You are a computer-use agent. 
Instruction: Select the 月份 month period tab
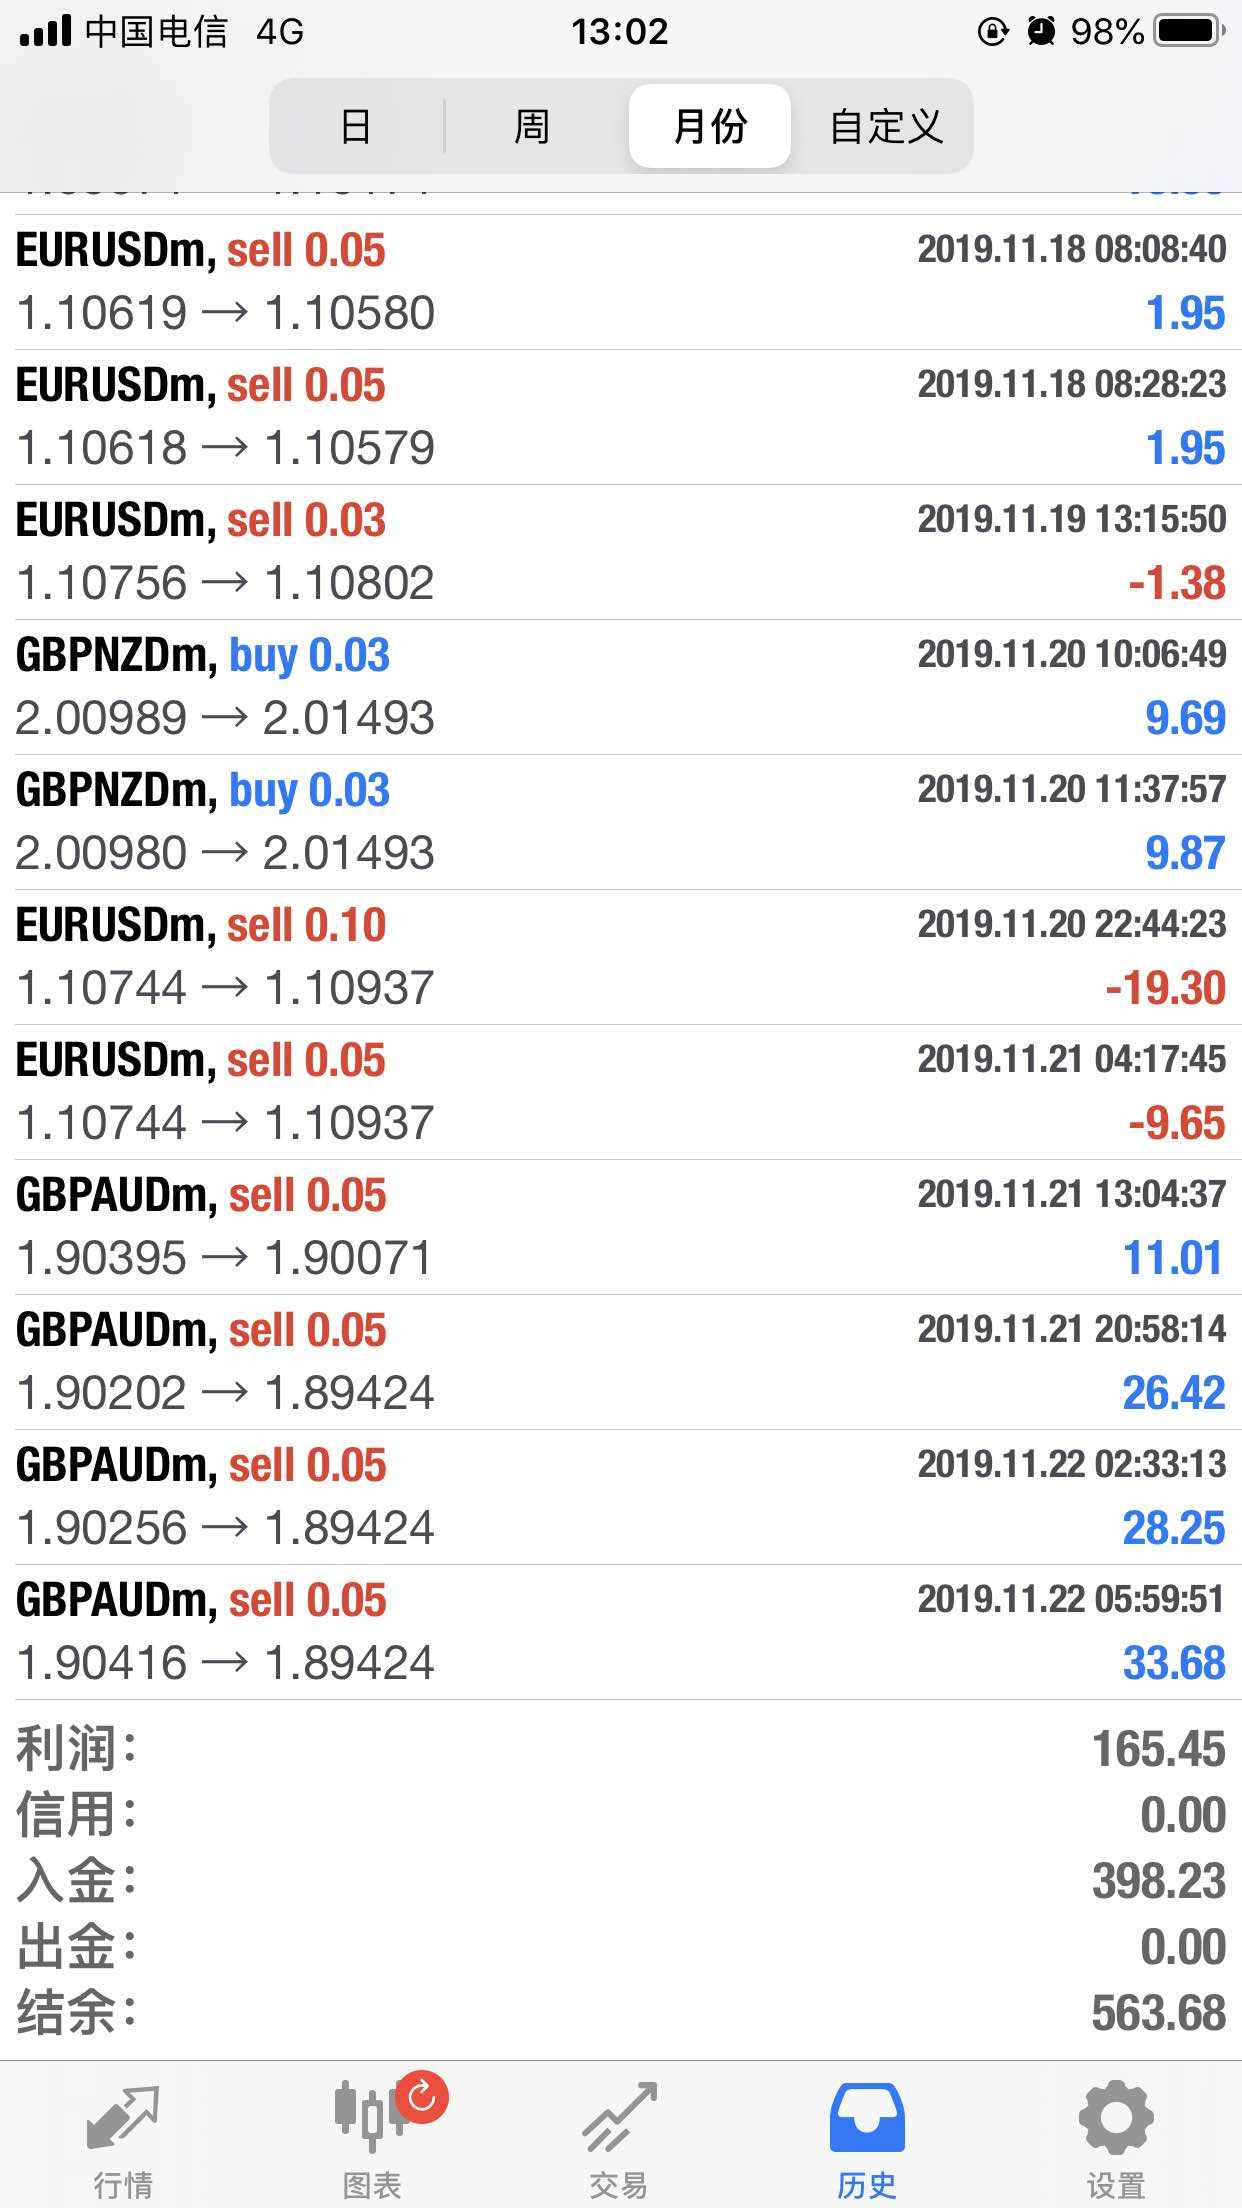point(710,127)
